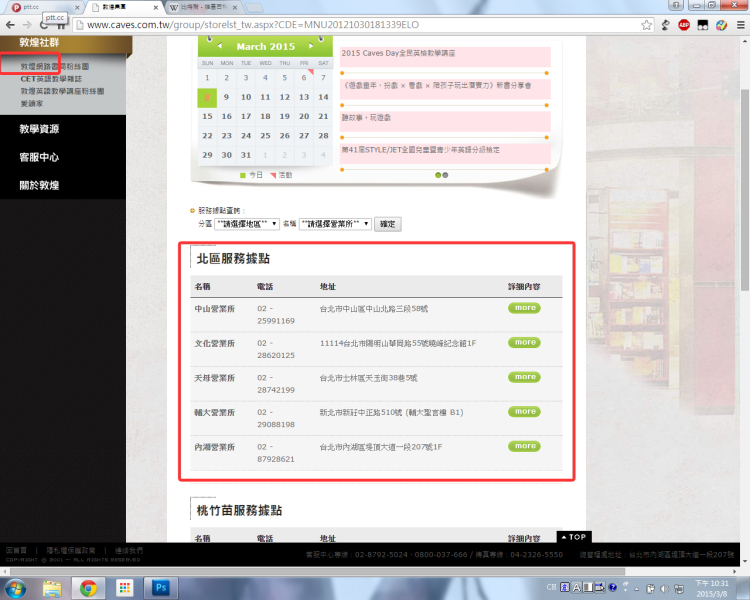Open File Explorer from the taskbar
The width and height of the screenshot is (750, 600).
pyautogui.click(x=52, y=588)
